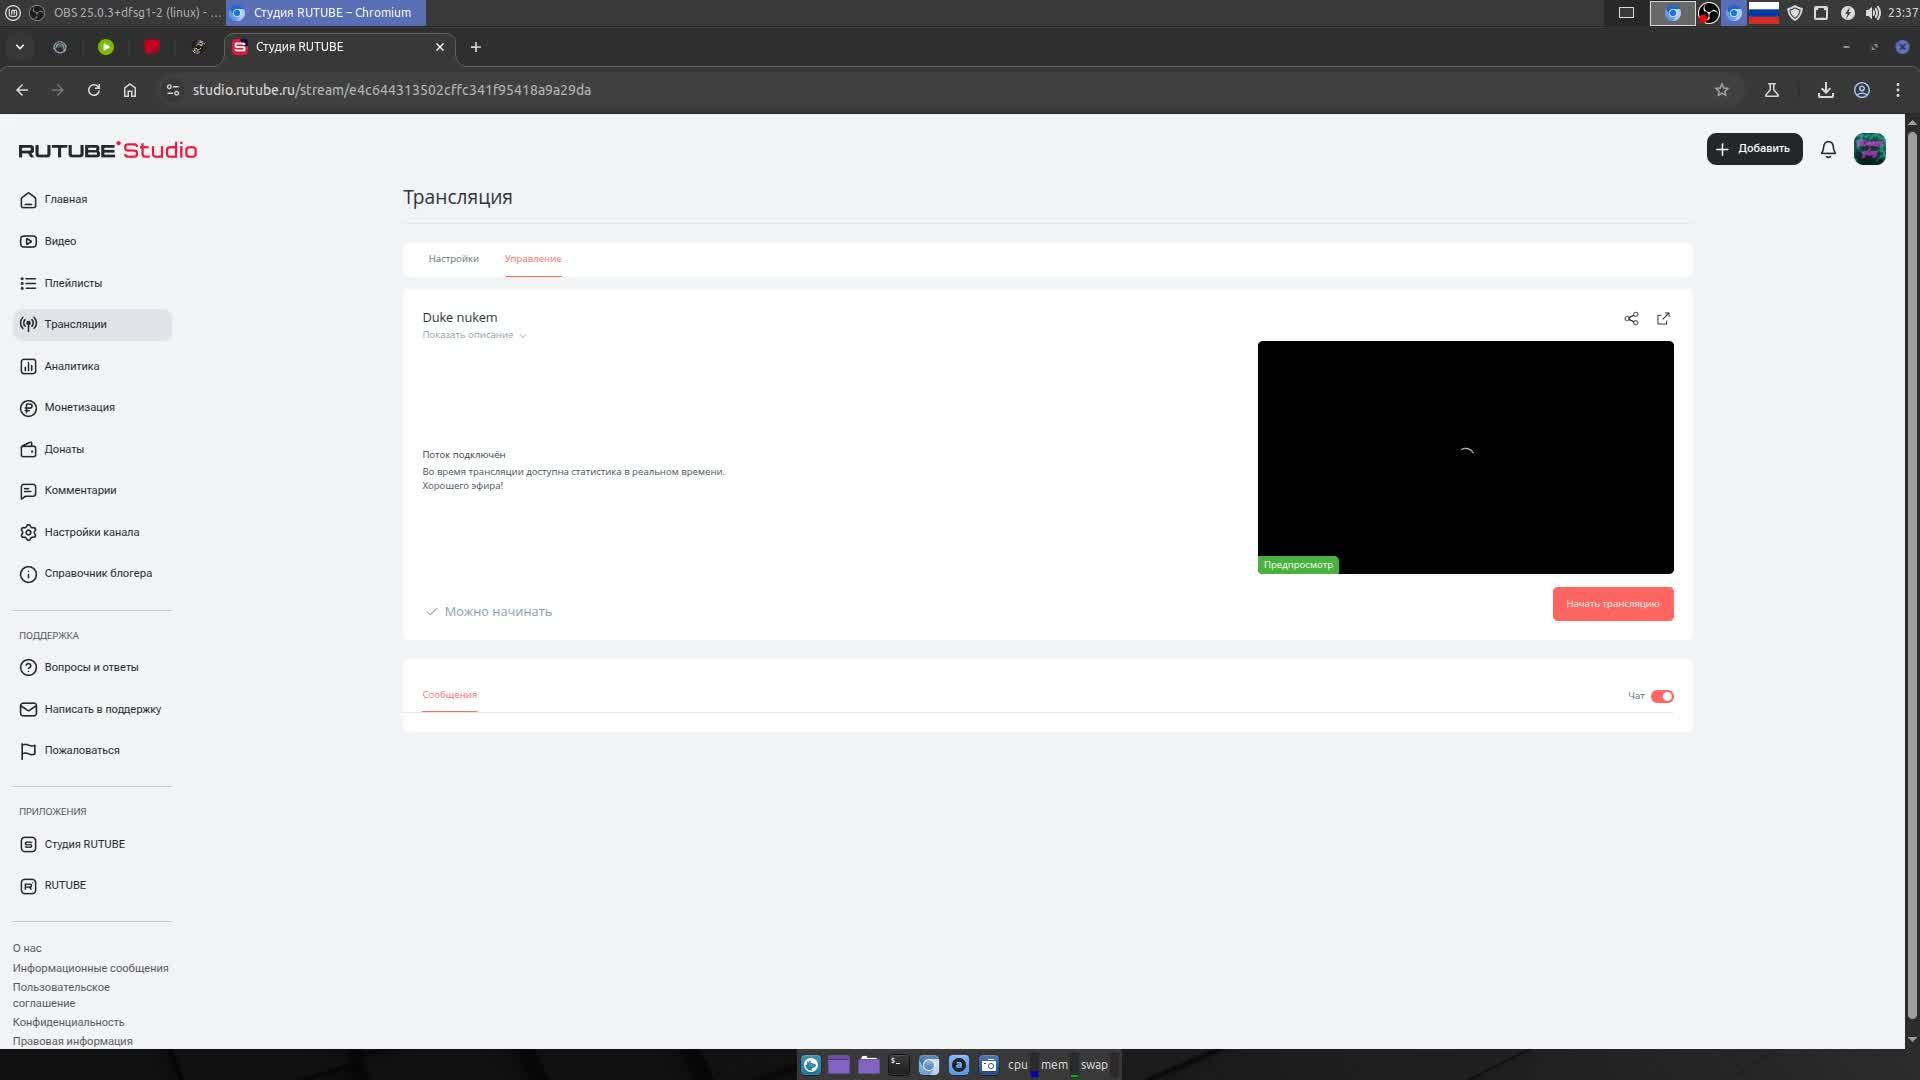The height and width of the screenshot is (1080, 1920).
Task: Bookmark this page with the star icon
Action: tap(1721, 90)
